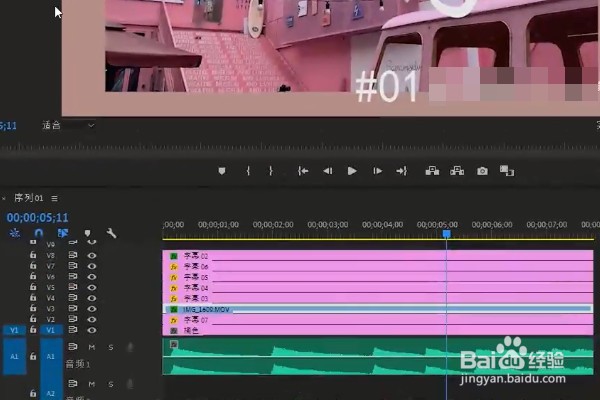Screen dimensions: 600x400
Task: Toggle A1 track targeting button
Action: pyautogui.click(x=51, y=356)
